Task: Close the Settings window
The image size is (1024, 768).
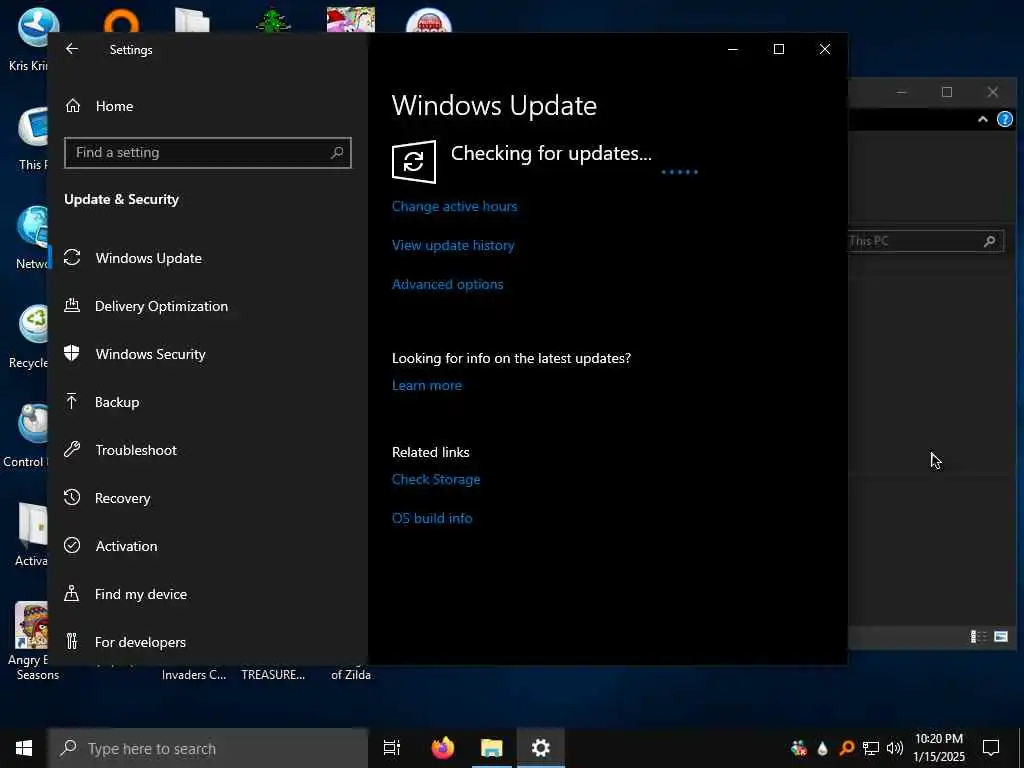Action: 825,49
